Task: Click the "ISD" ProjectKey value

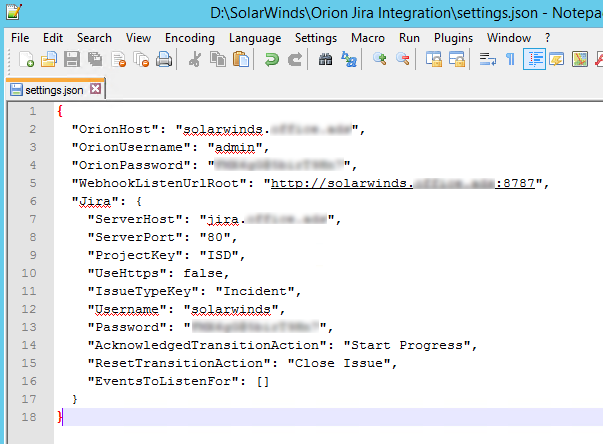Action: point(219,255)
